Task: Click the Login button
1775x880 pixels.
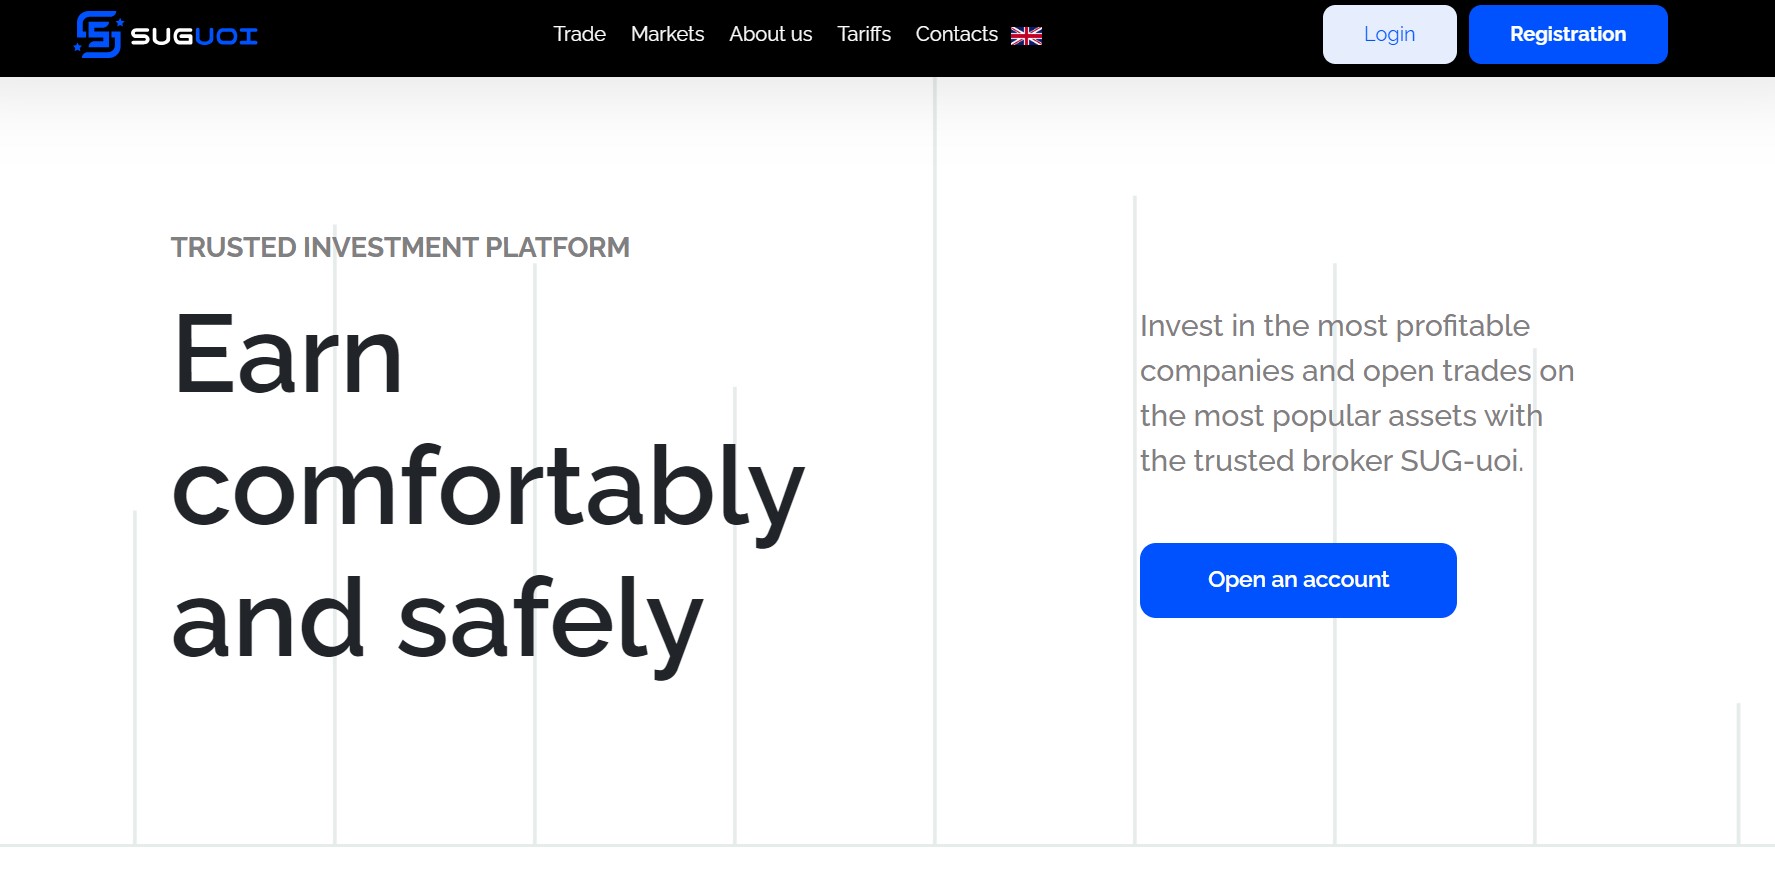Action: [1389, 34]
